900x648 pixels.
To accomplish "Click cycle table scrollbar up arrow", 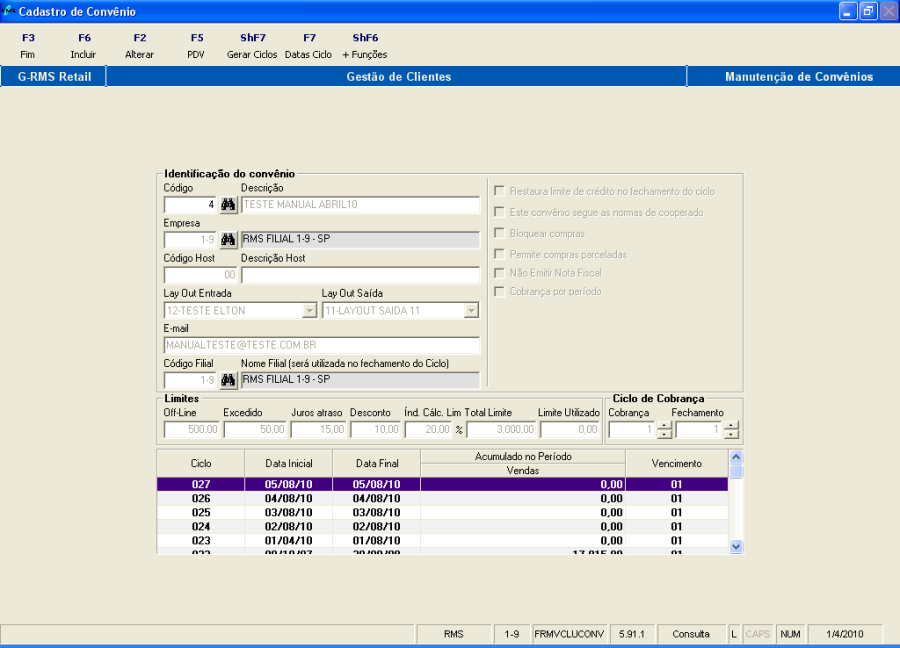I will [736, 457].
